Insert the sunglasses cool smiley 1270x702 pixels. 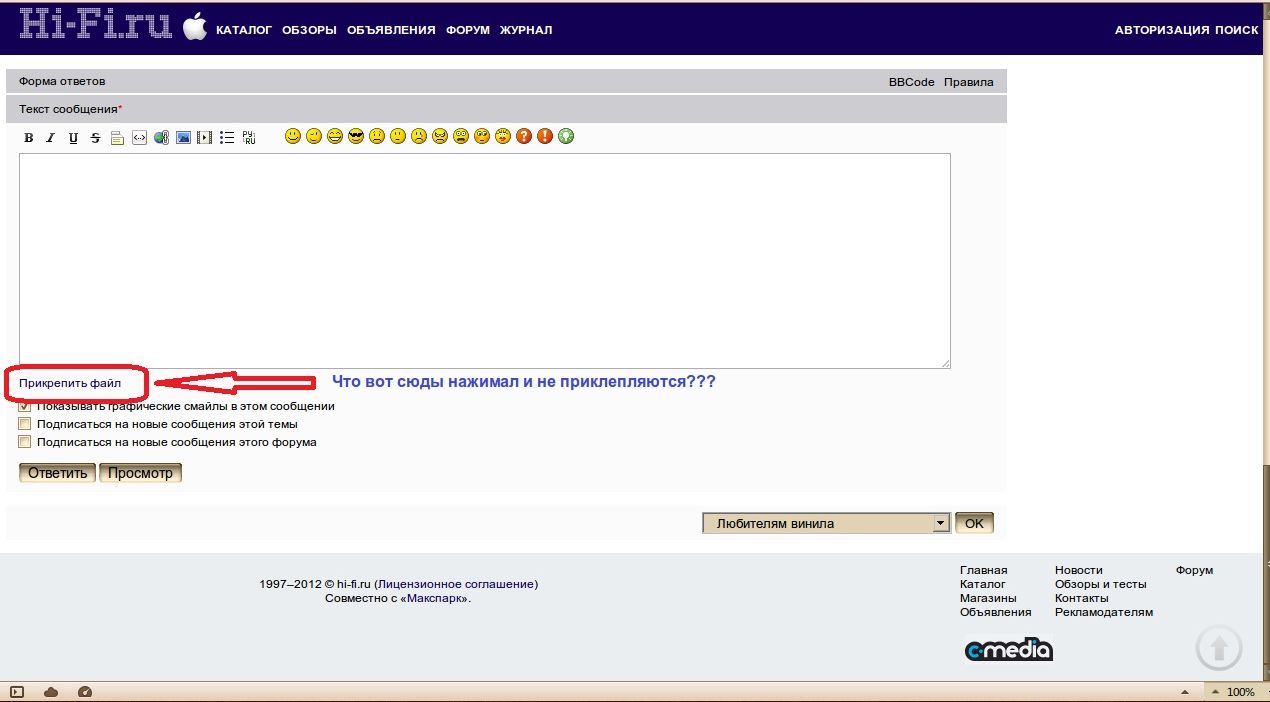click(355, 136)
